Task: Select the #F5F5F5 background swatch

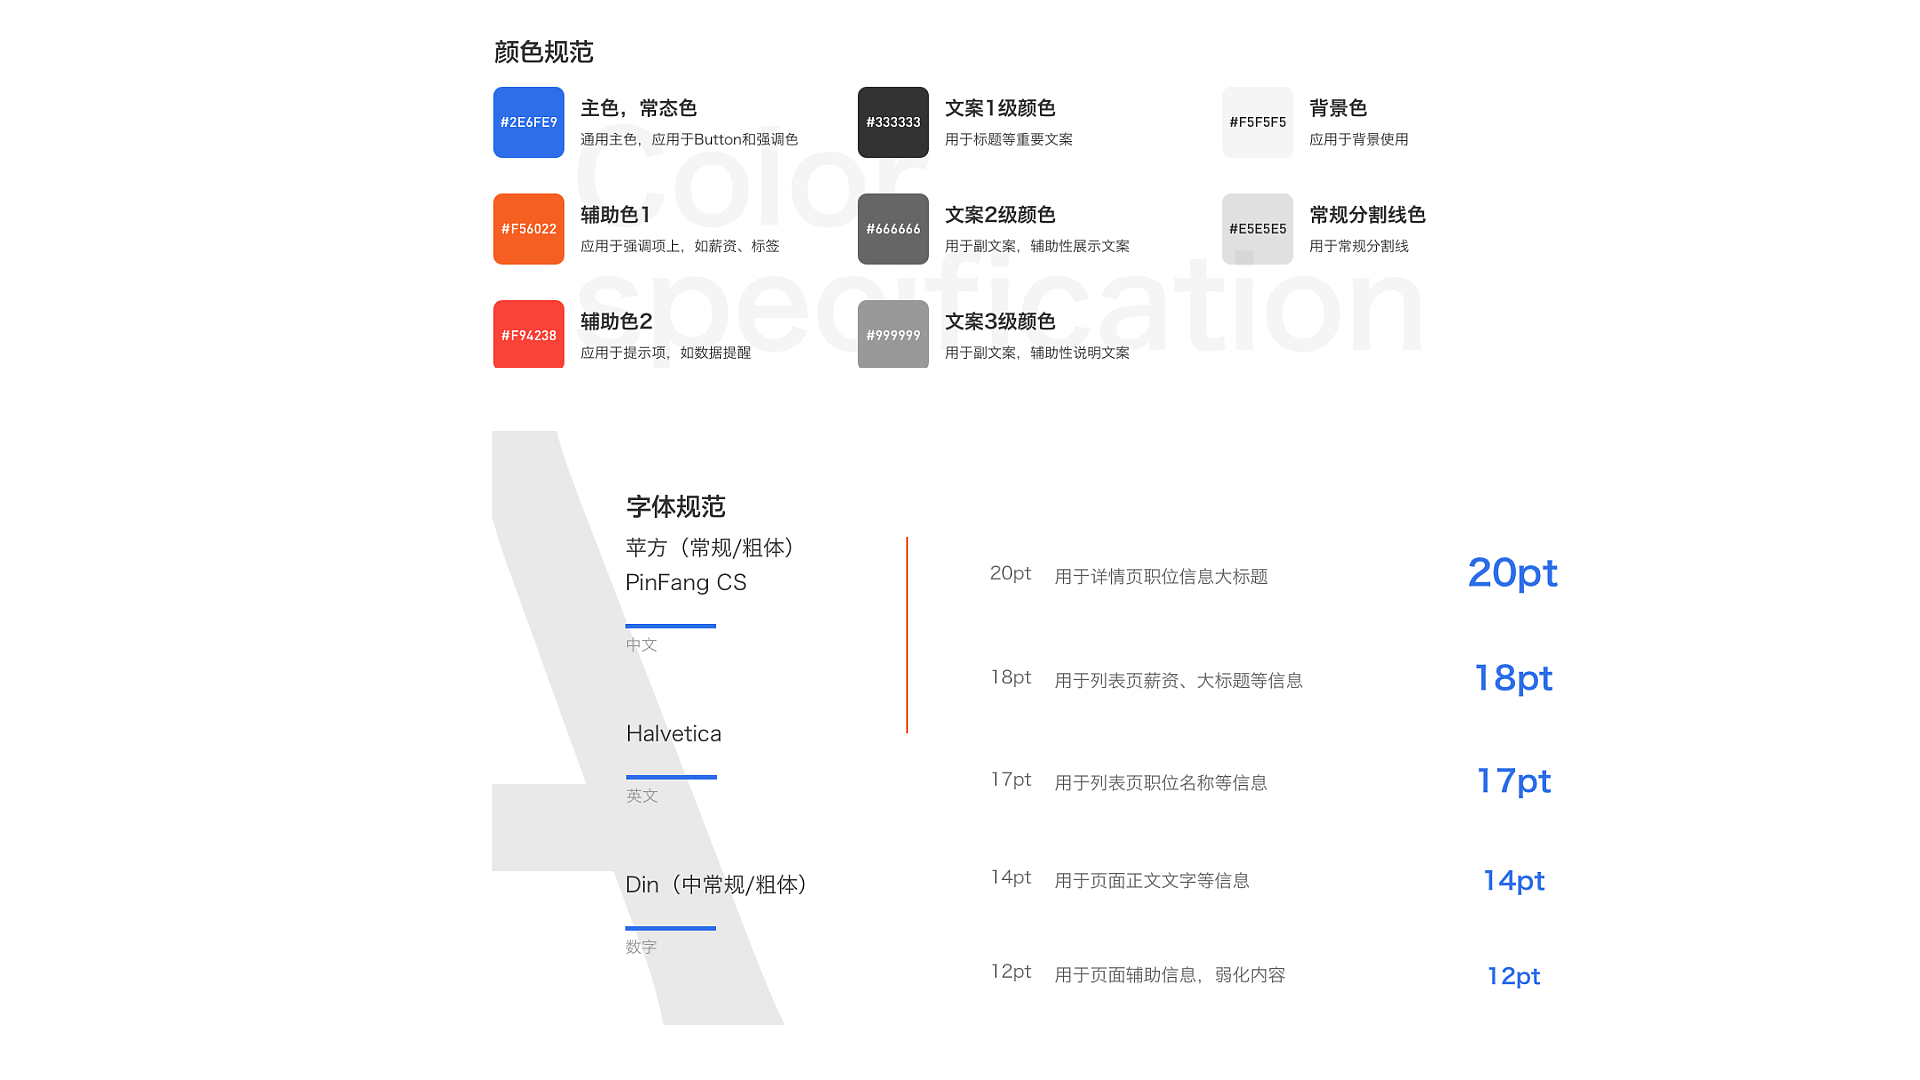Action: click(1257, 122)
